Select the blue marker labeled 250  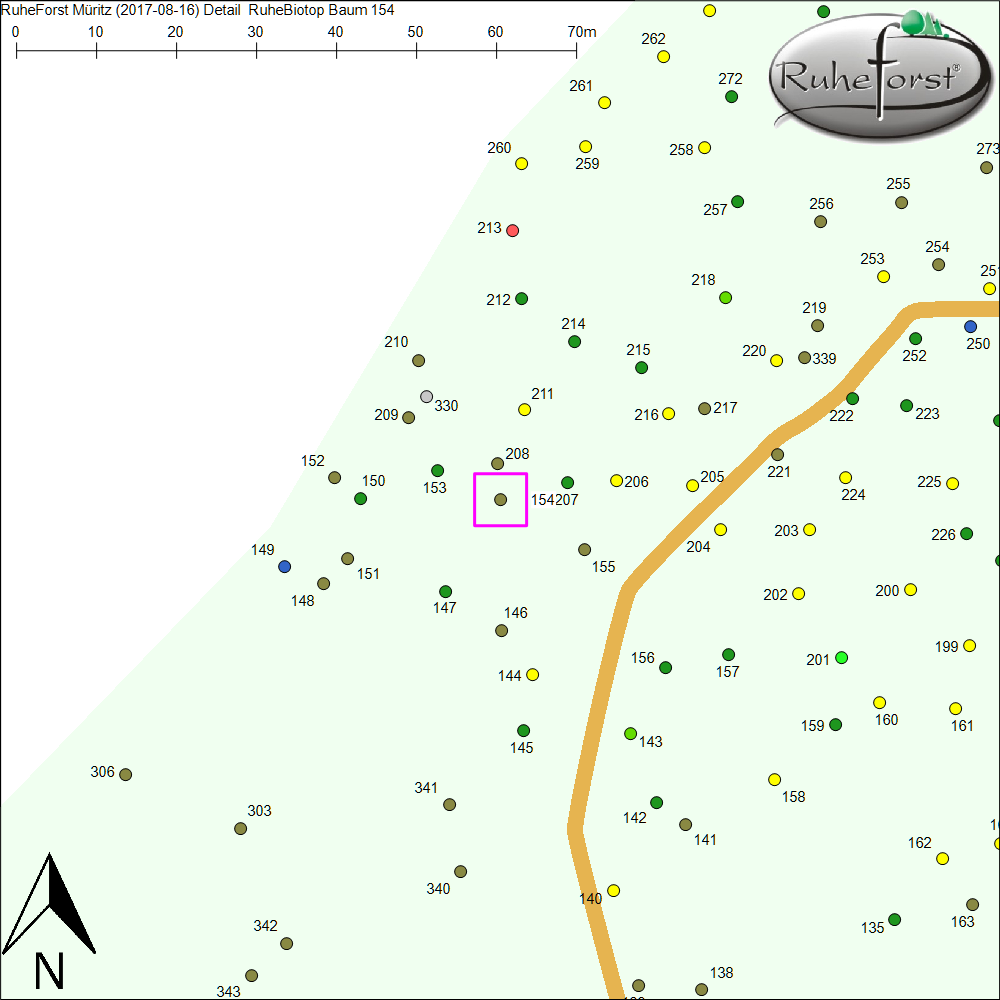(970, 326)
